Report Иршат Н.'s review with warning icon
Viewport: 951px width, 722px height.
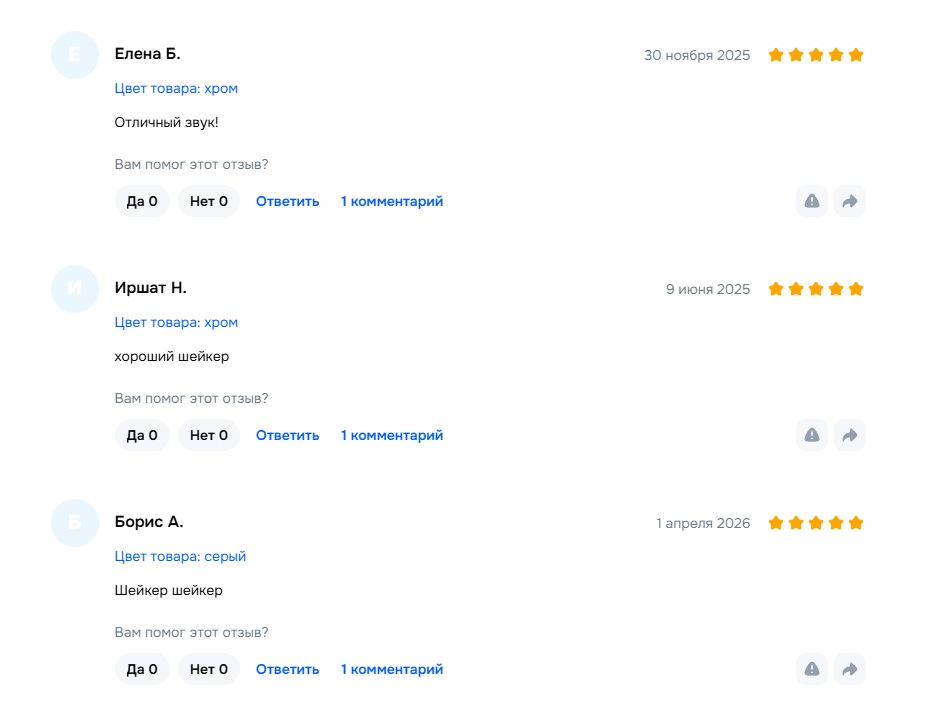click(x=812, y=435)
